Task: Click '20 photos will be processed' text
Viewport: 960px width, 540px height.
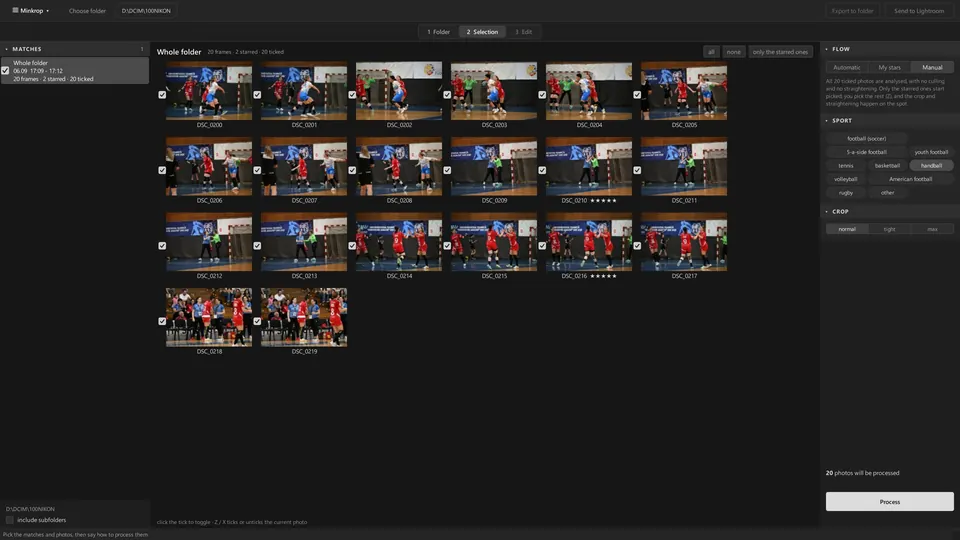Action: (x=863, y=473)
